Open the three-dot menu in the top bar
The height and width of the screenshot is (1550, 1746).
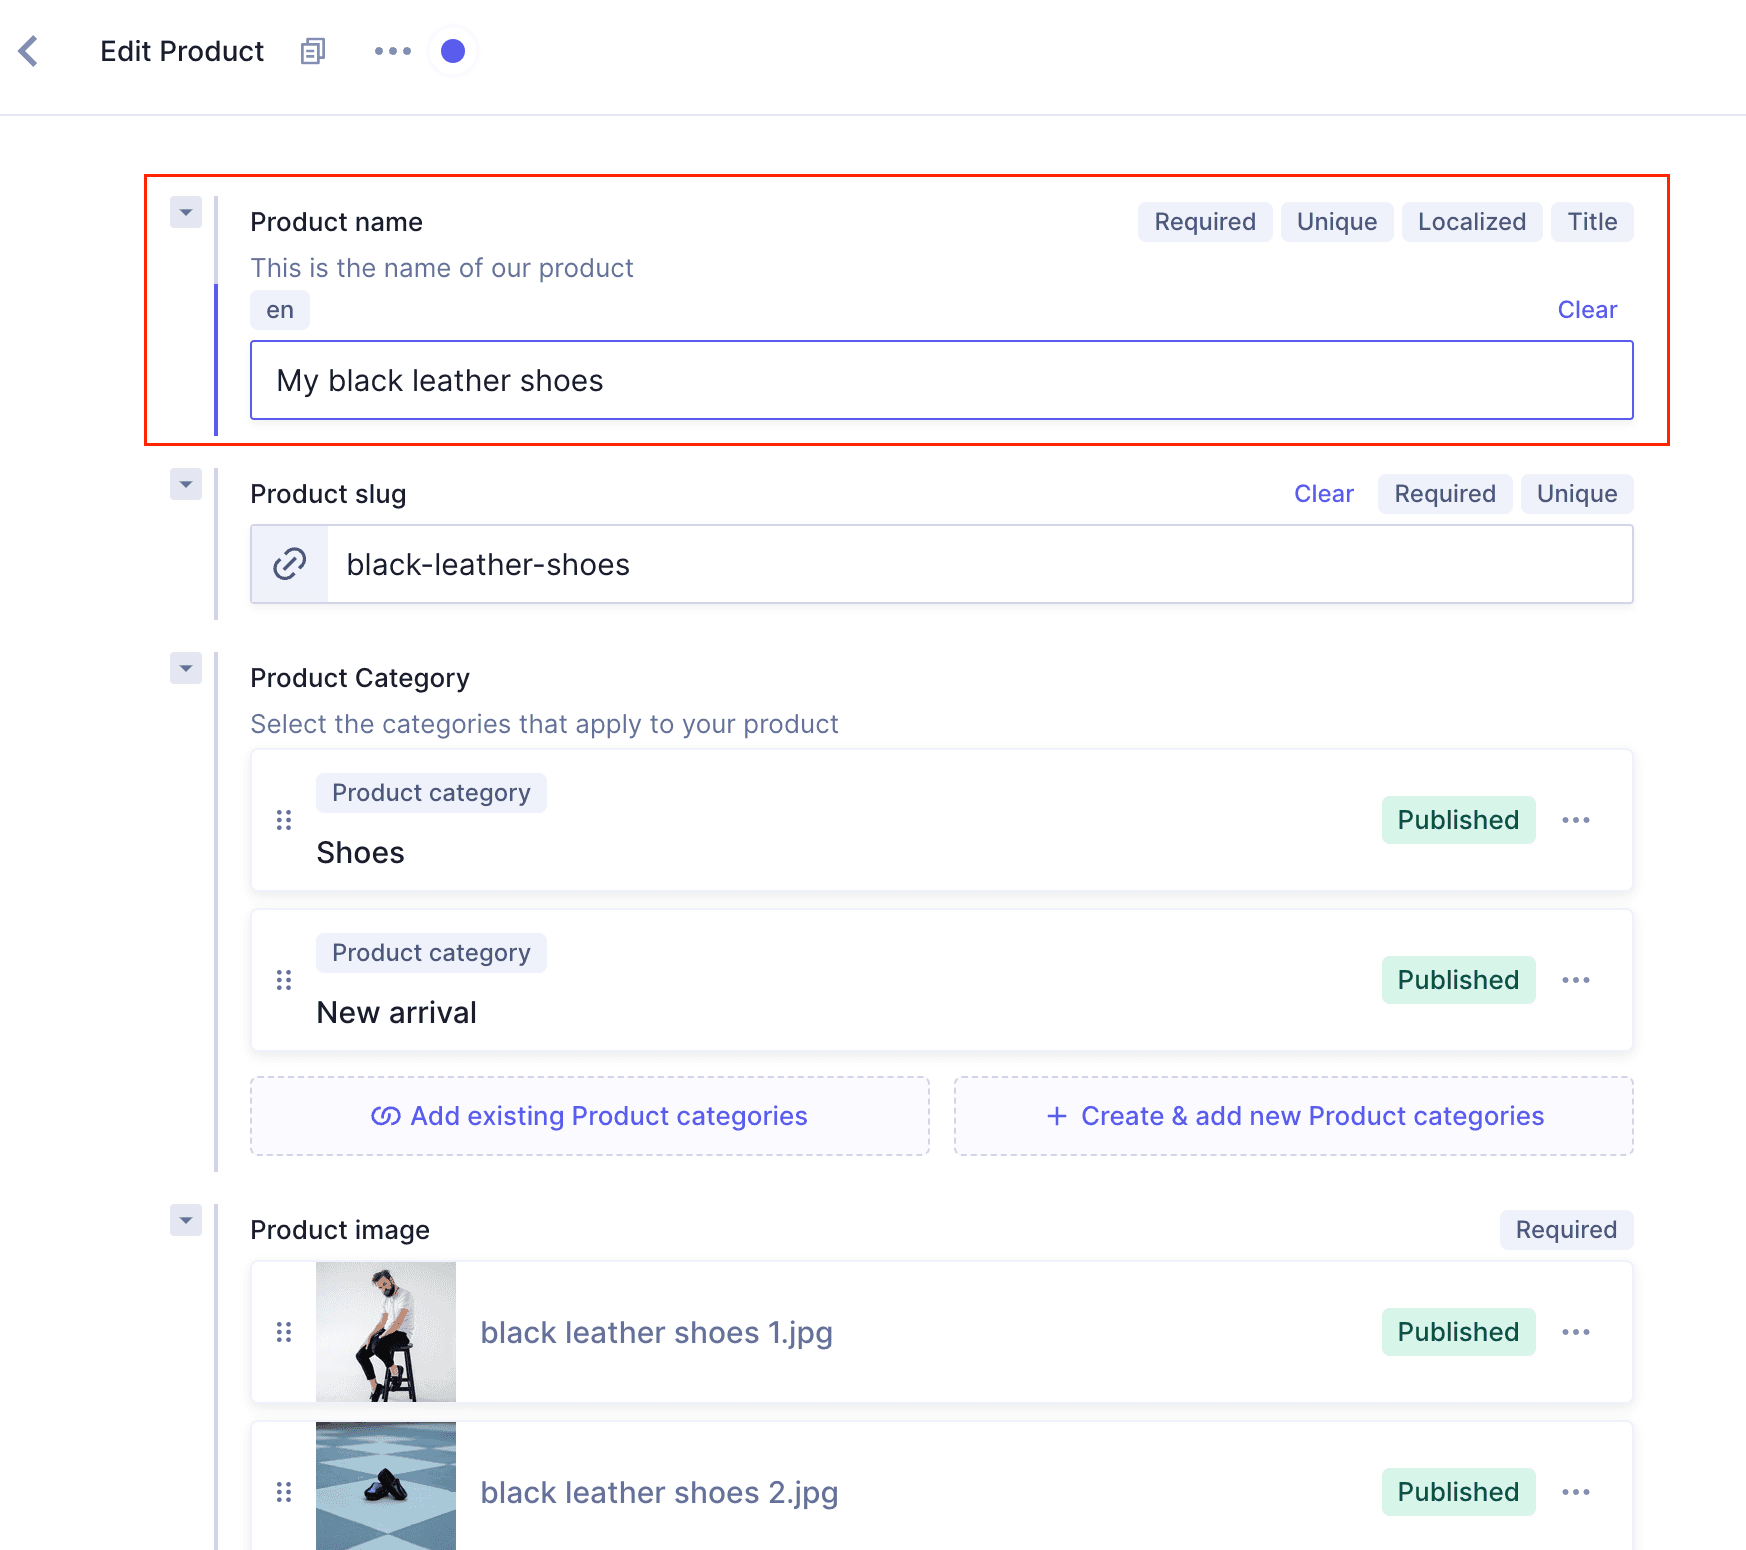pyautogui.click(x=392, y=50)
